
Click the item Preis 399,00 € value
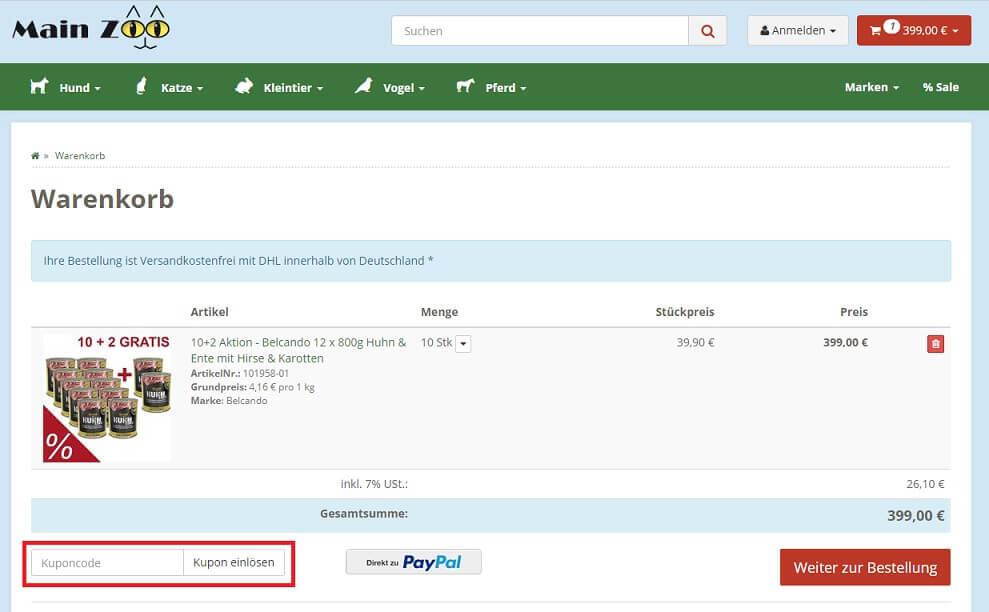point(845,343)
